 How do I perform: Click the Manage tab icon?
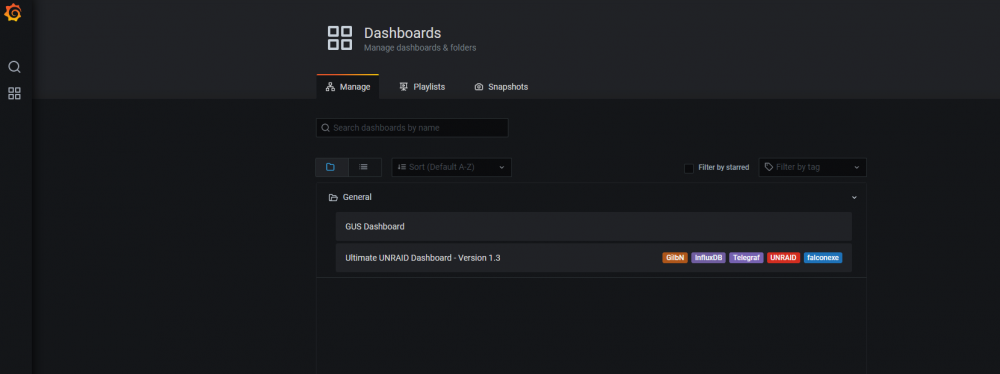(x=330, y=87)
